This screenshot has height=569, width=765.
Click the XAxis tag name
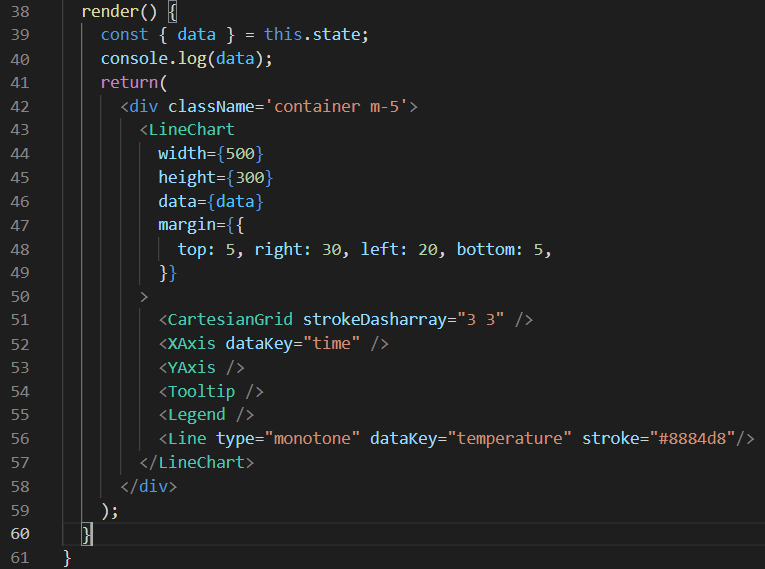click(192, 344)
